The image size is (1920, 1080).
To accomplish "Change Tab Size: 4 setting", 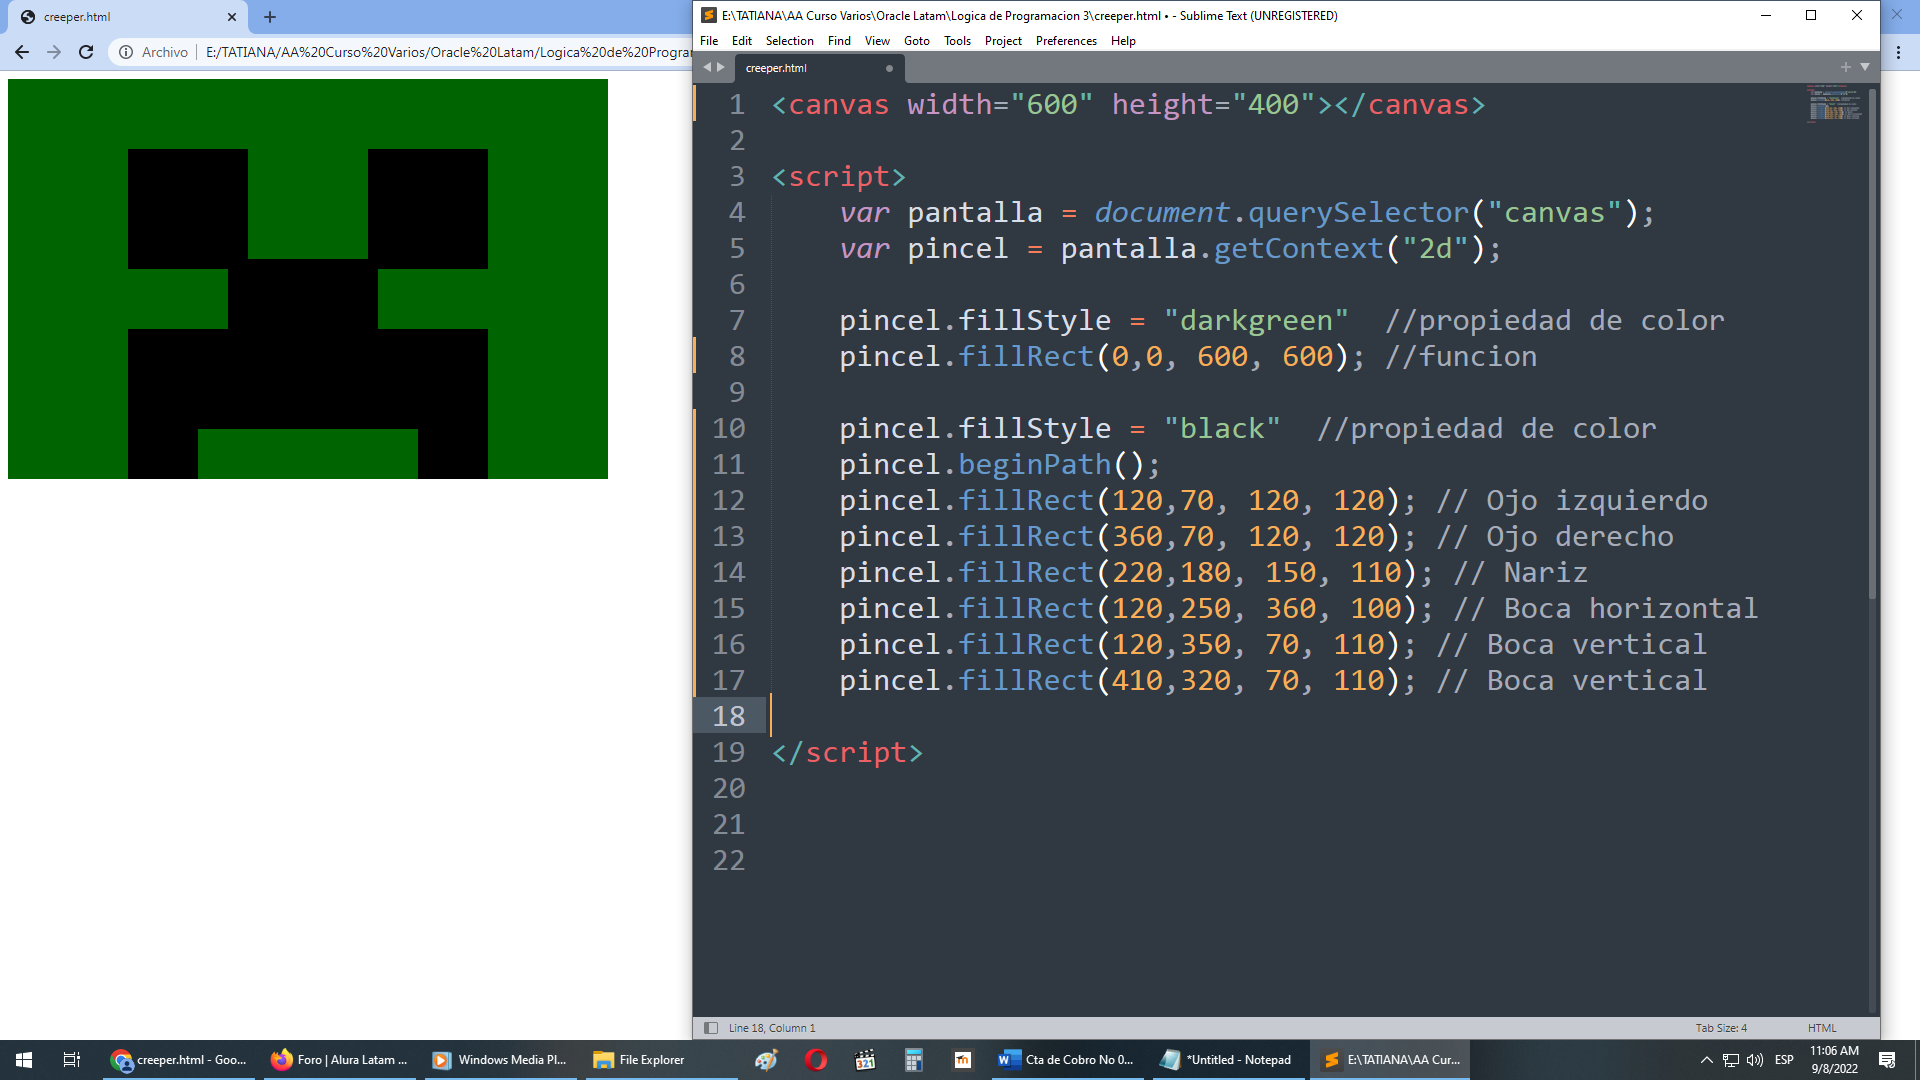I will 1721,1028.
